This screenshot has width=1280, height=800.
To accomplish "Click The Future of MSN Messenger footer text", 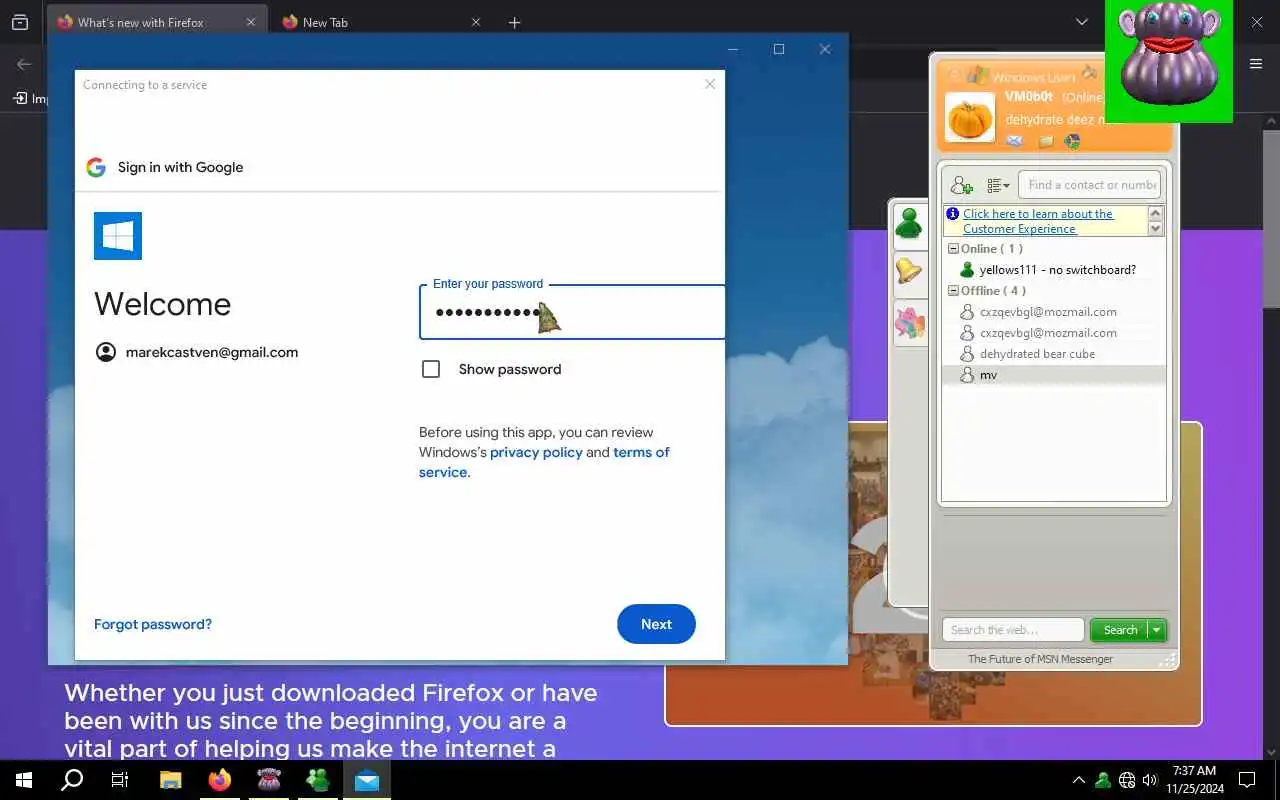I will 1040,659.
